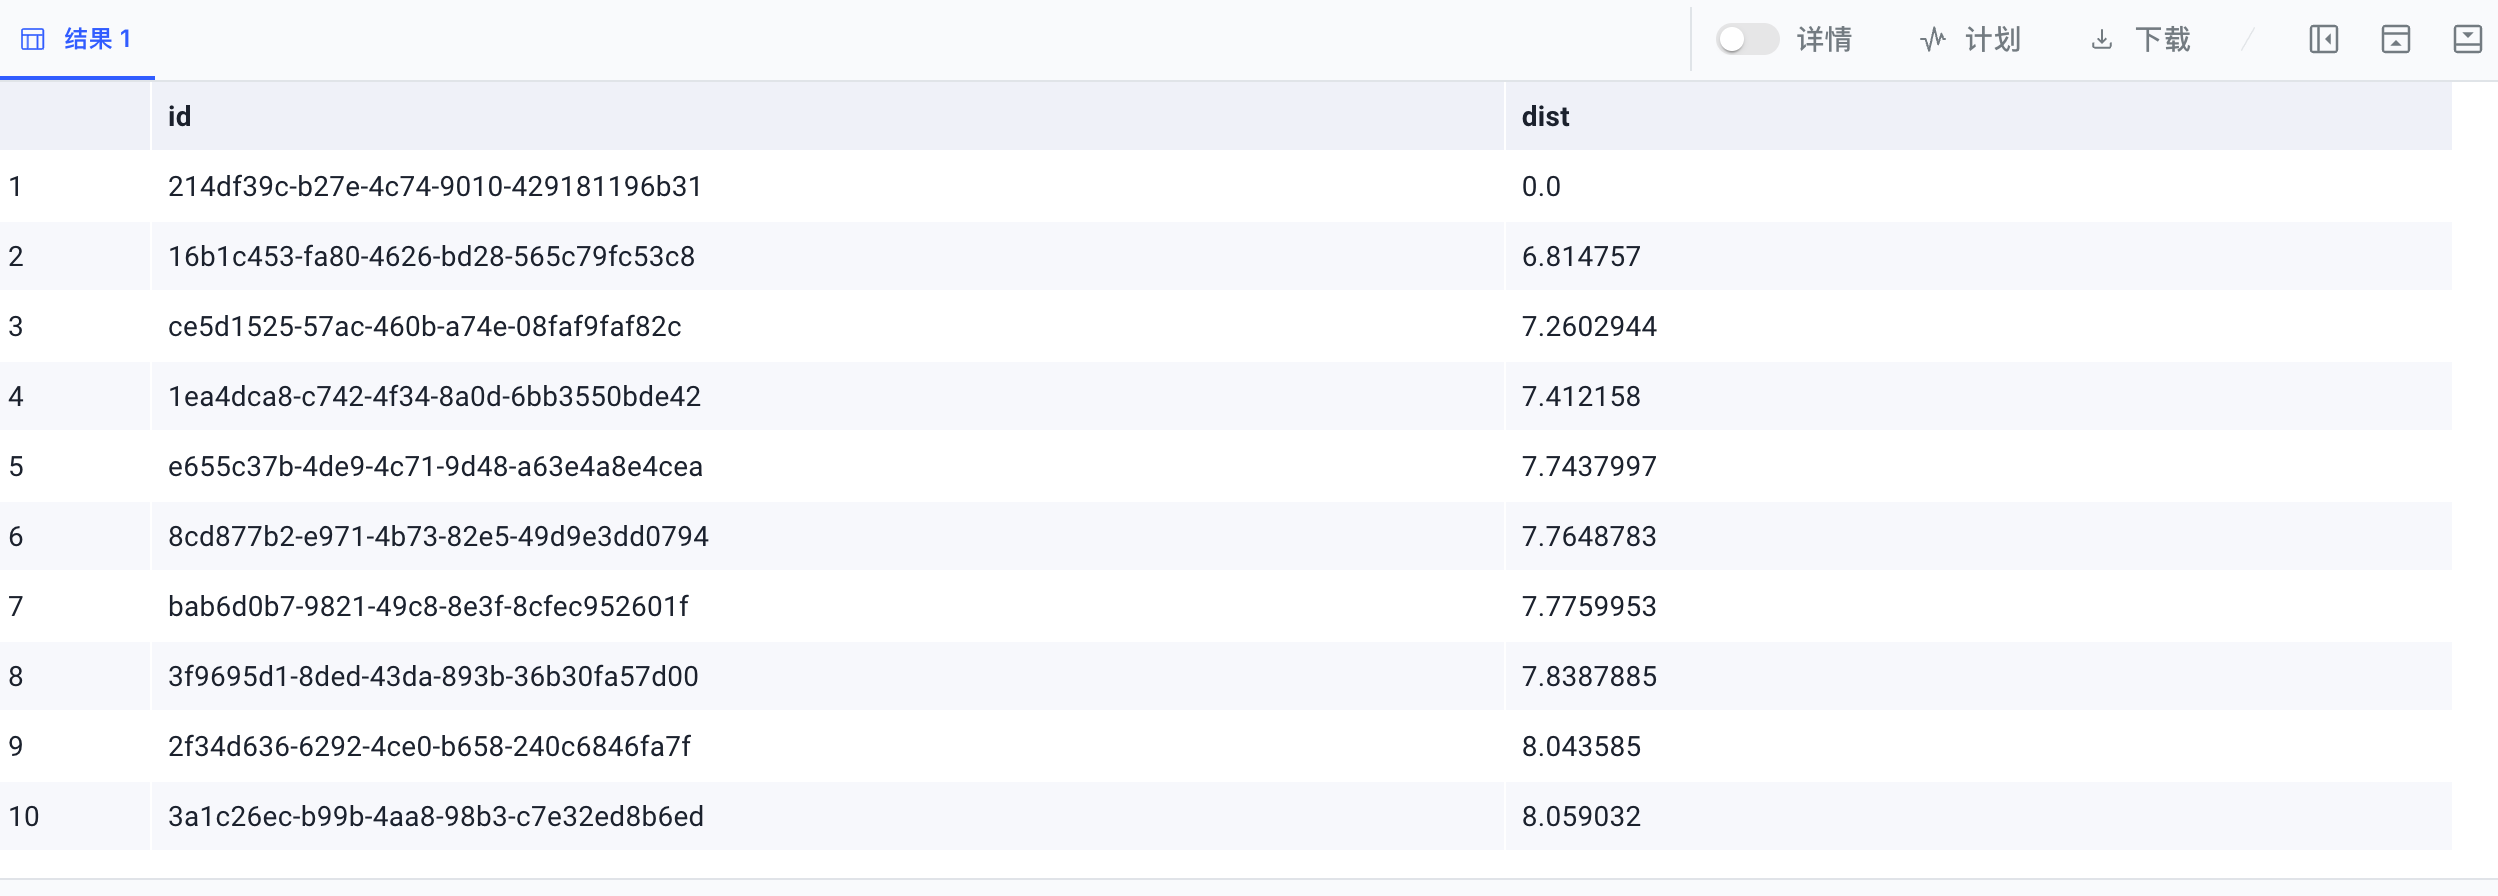Click the dist value 7.7759953

[x=1589, y=607]
